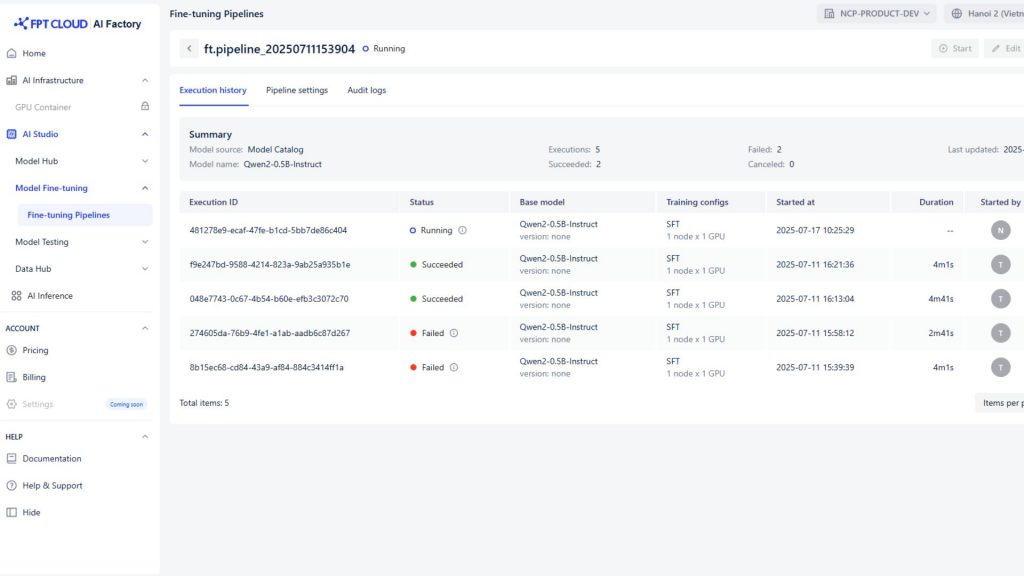Open Help & Support link
Image resolution: width=1024 pixels, height=576 pixels.
52,485
